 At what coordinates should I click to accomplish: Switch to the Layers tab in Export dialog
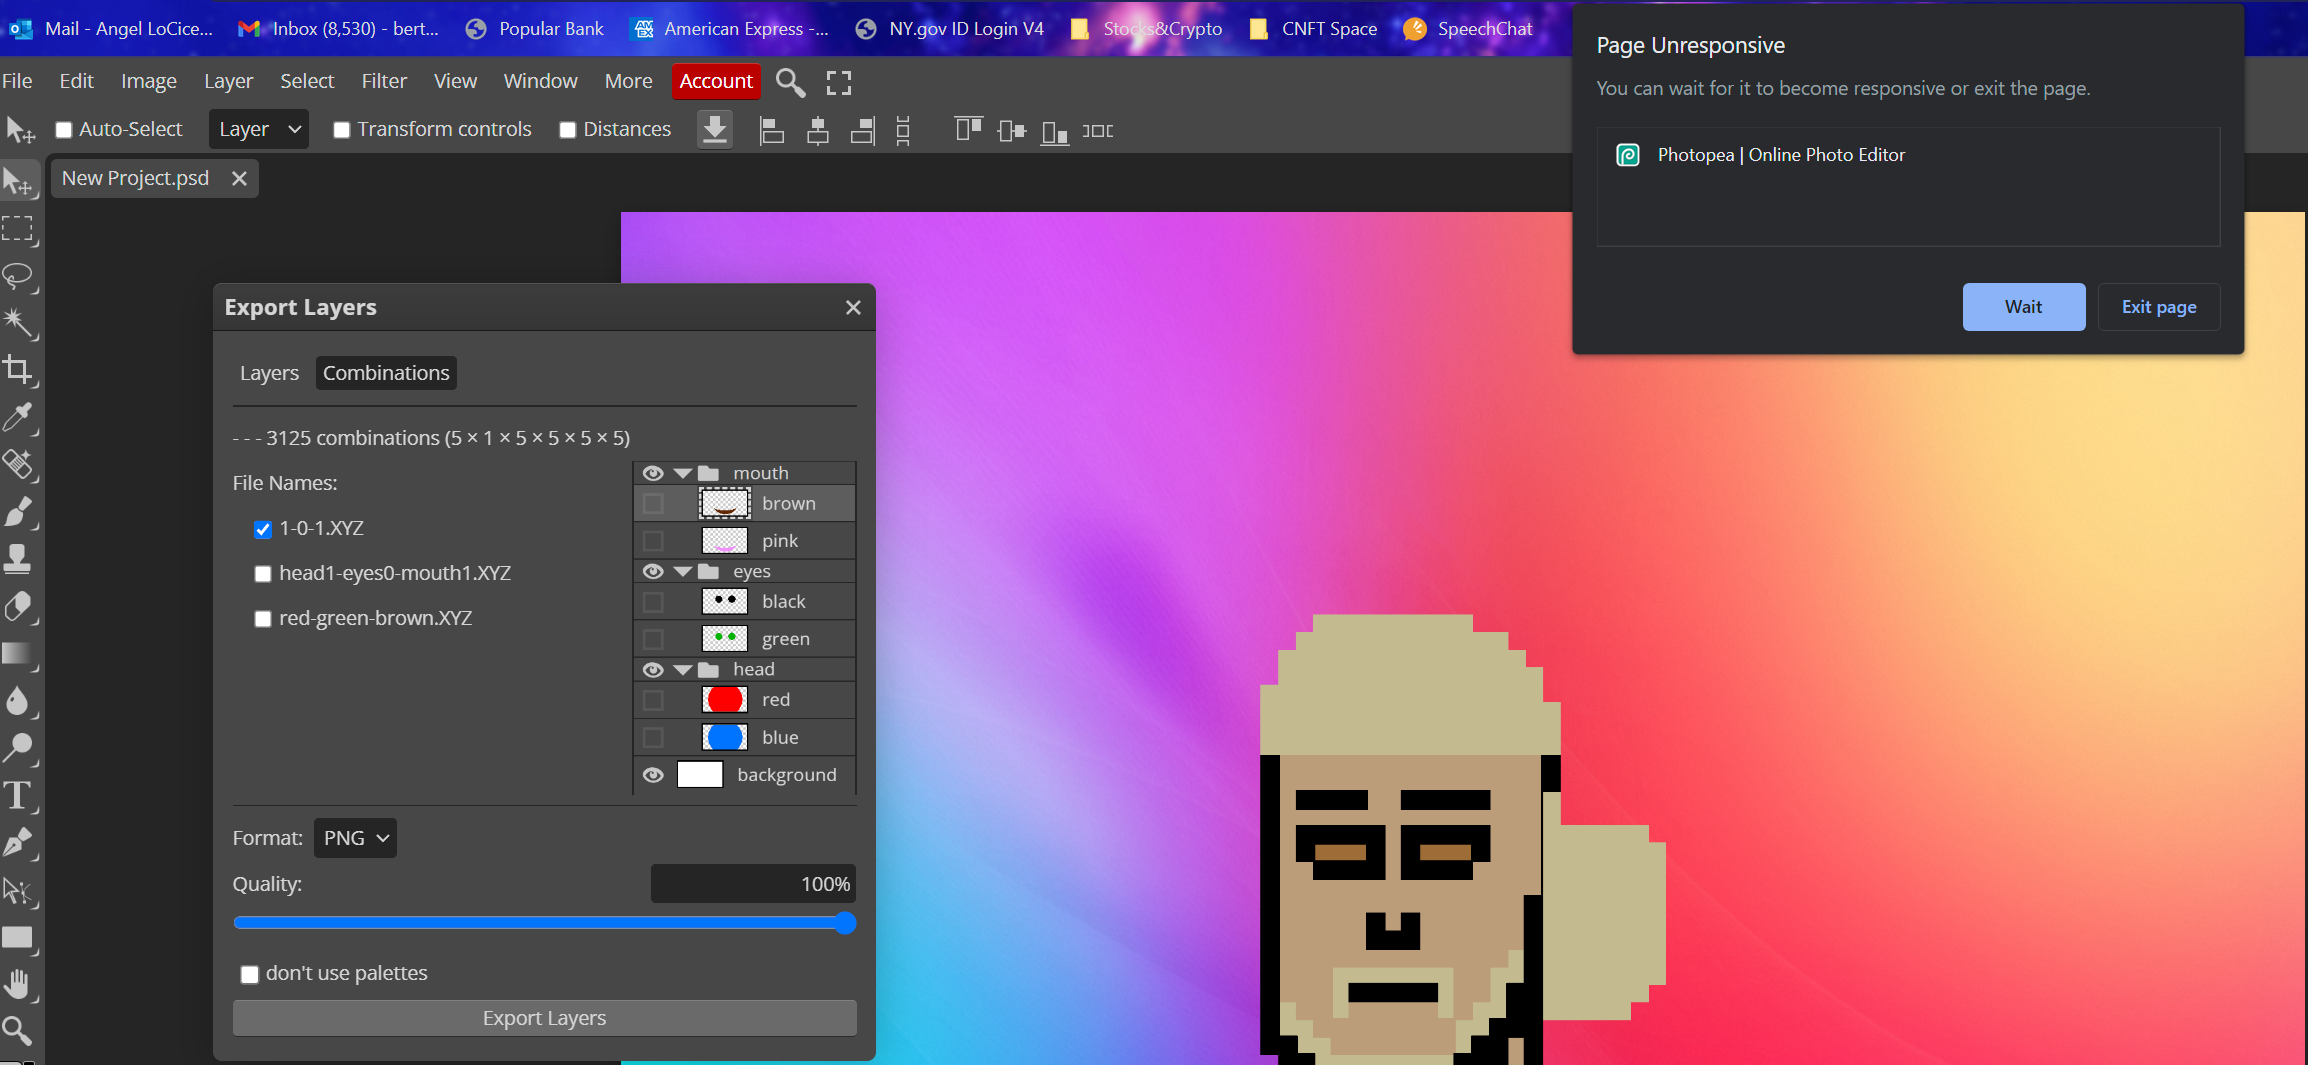[269, 373]
